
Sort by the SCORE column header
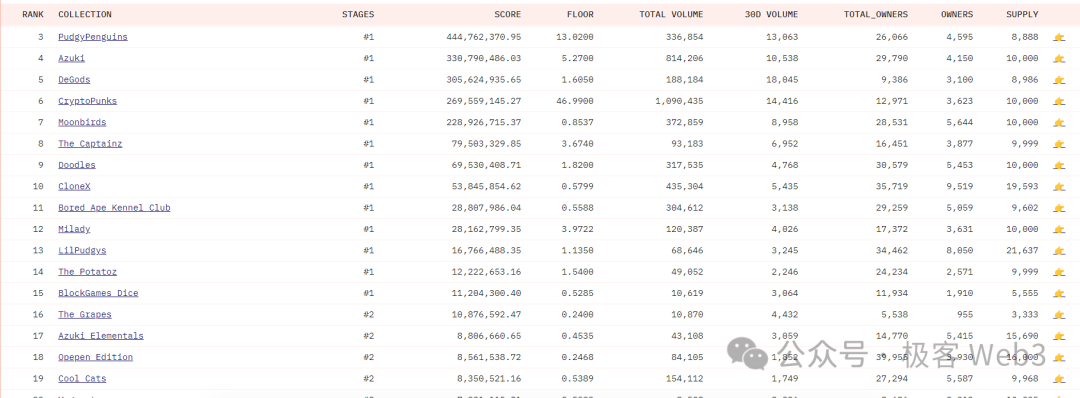tap(508, 14)
